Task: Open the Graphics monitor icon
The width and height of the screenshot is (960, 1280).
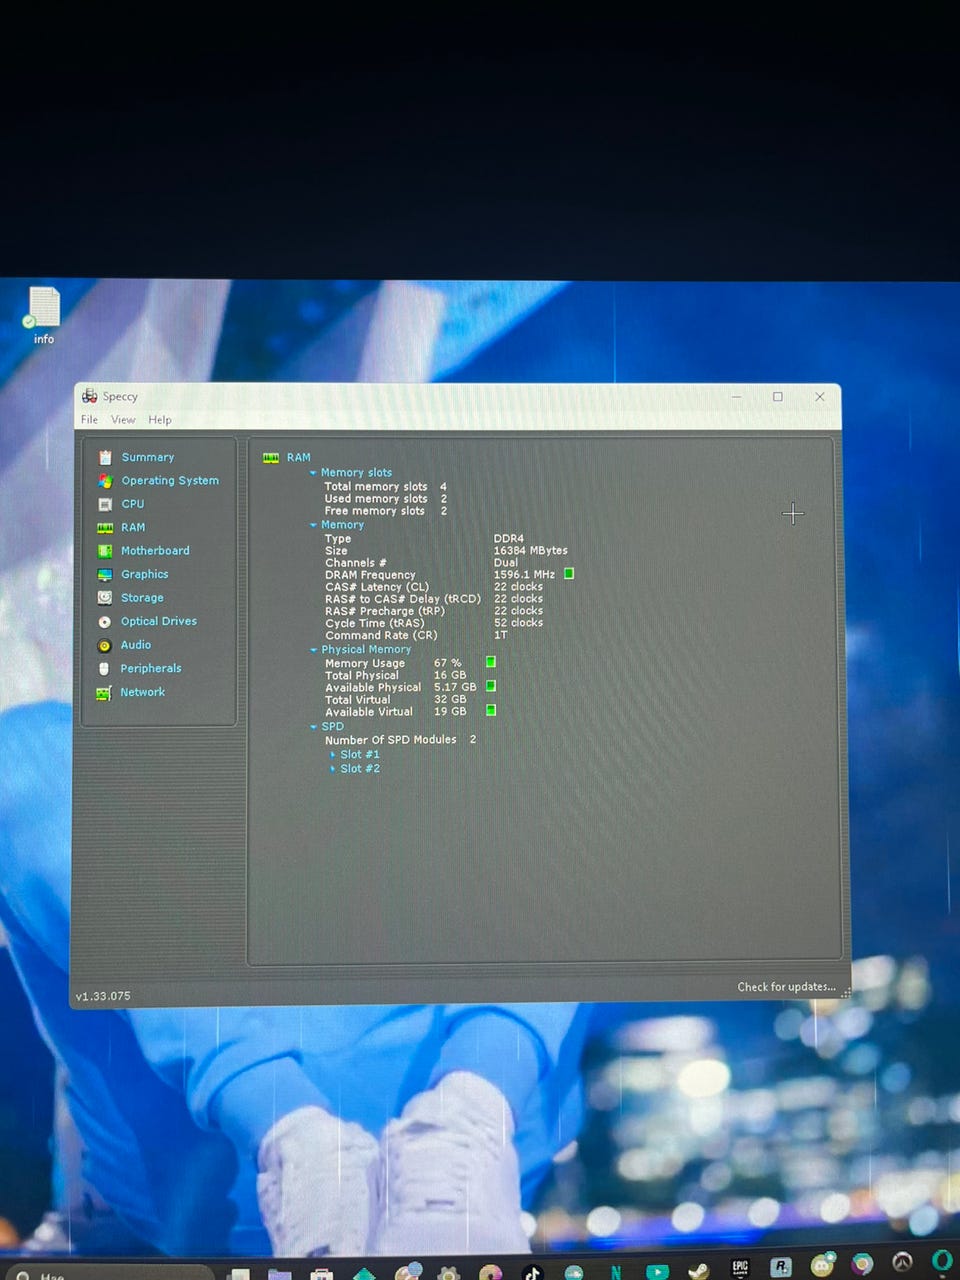Action: tap(105, 575)
